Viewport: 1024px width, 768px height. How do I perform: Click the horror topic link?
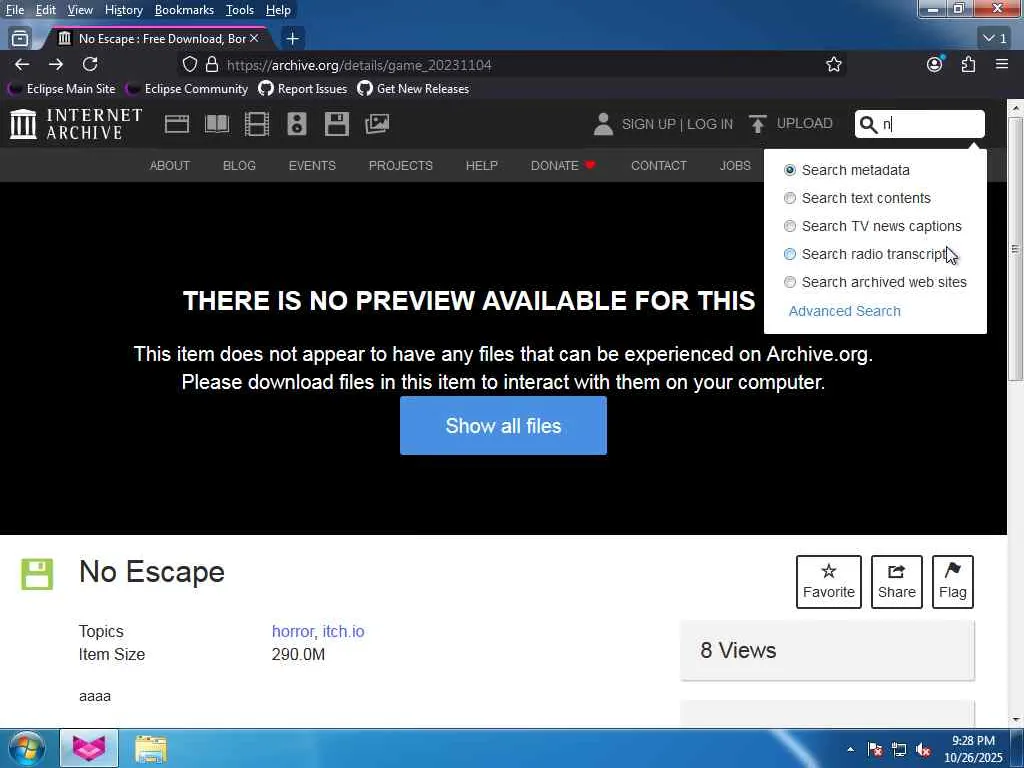click(295, 632)
